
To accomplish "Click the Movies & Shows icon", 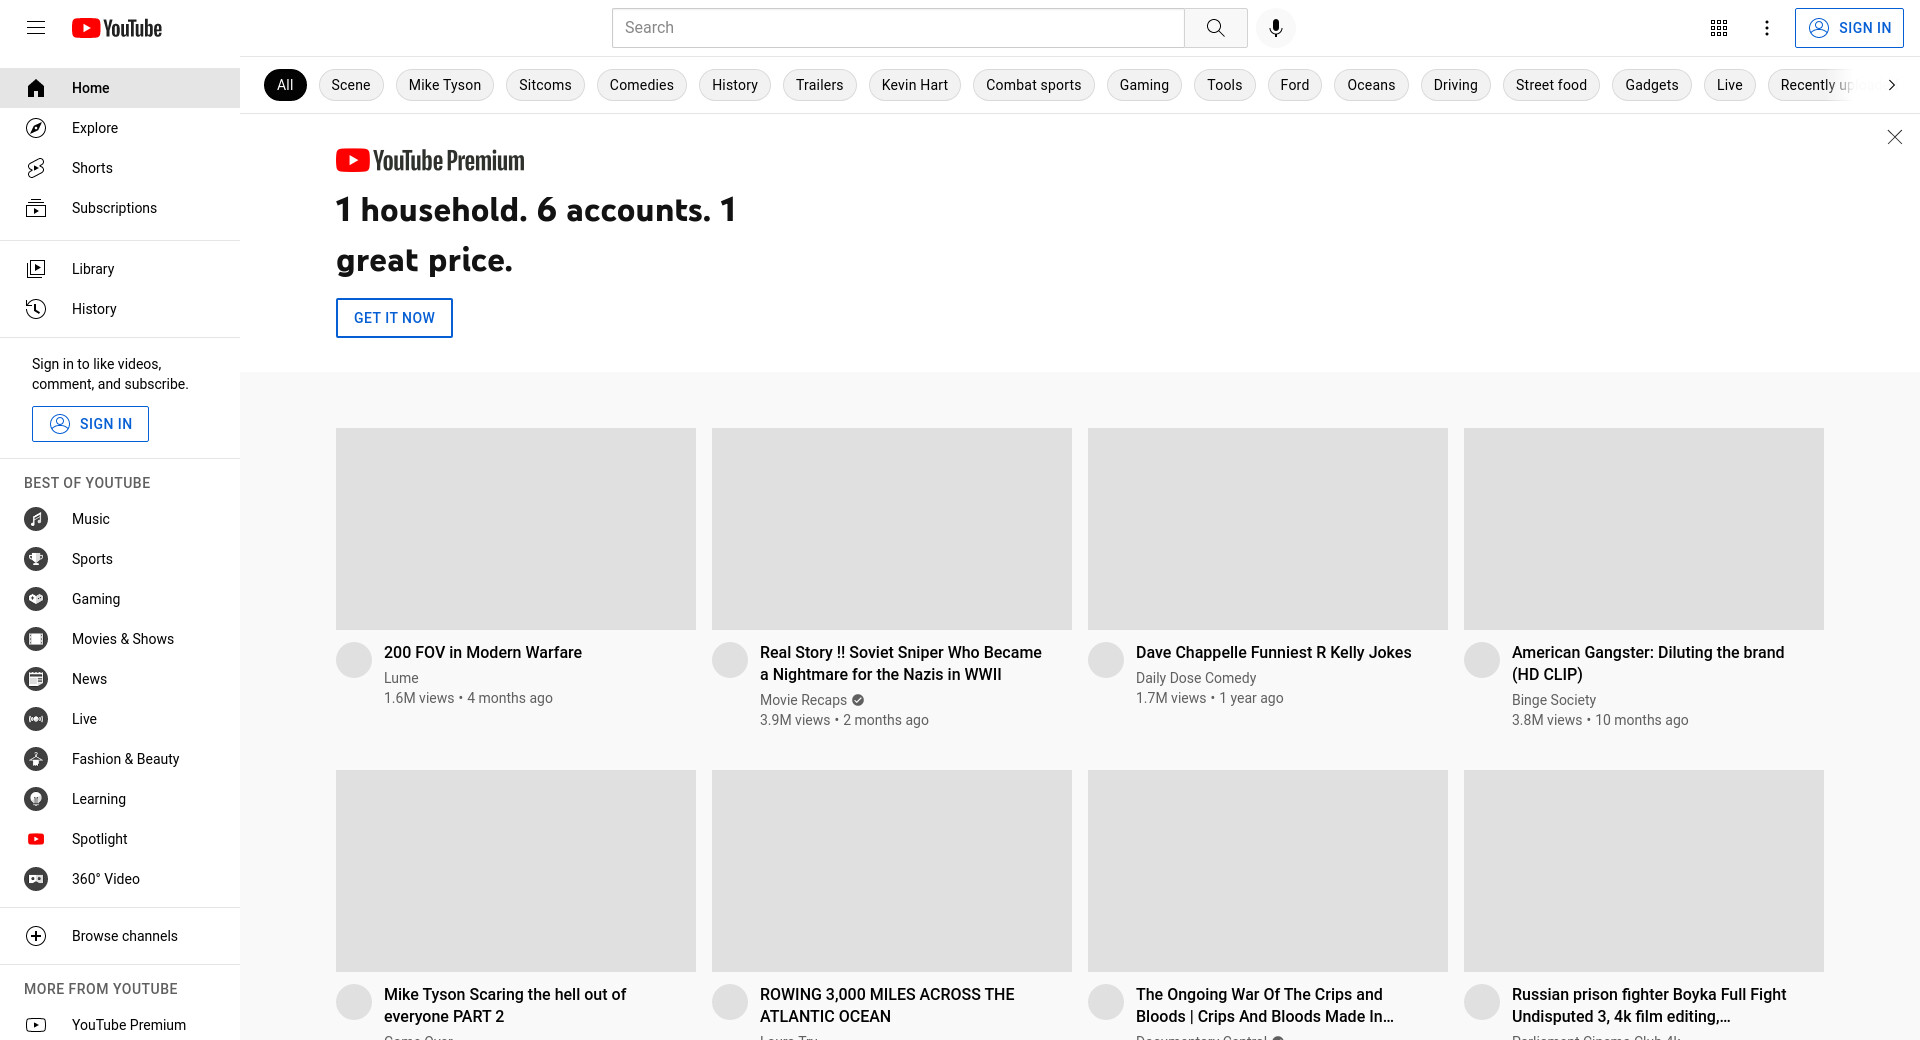I will (36, 639).
